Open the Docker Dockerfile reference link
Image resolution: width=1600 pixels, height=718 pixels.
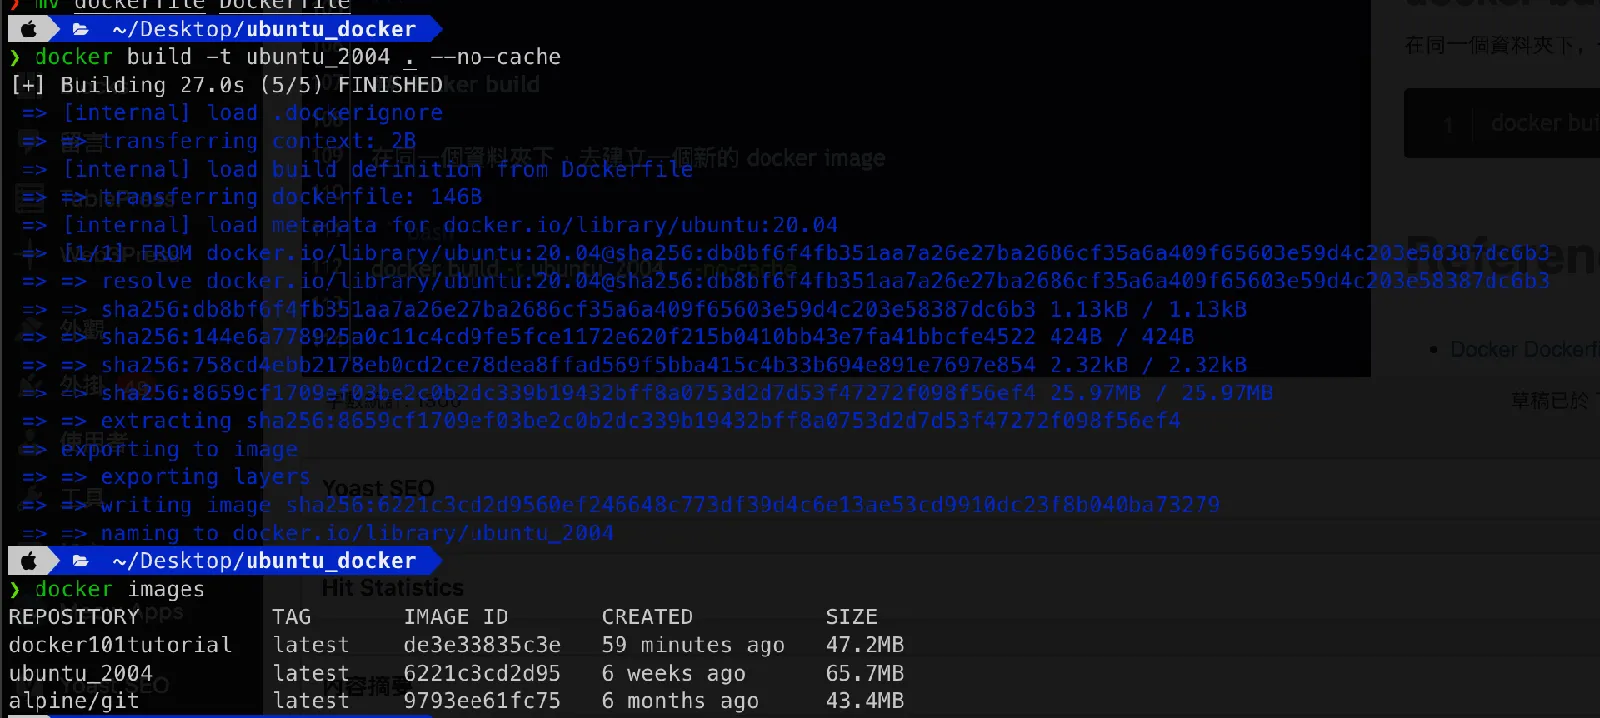coord(1523,349)
